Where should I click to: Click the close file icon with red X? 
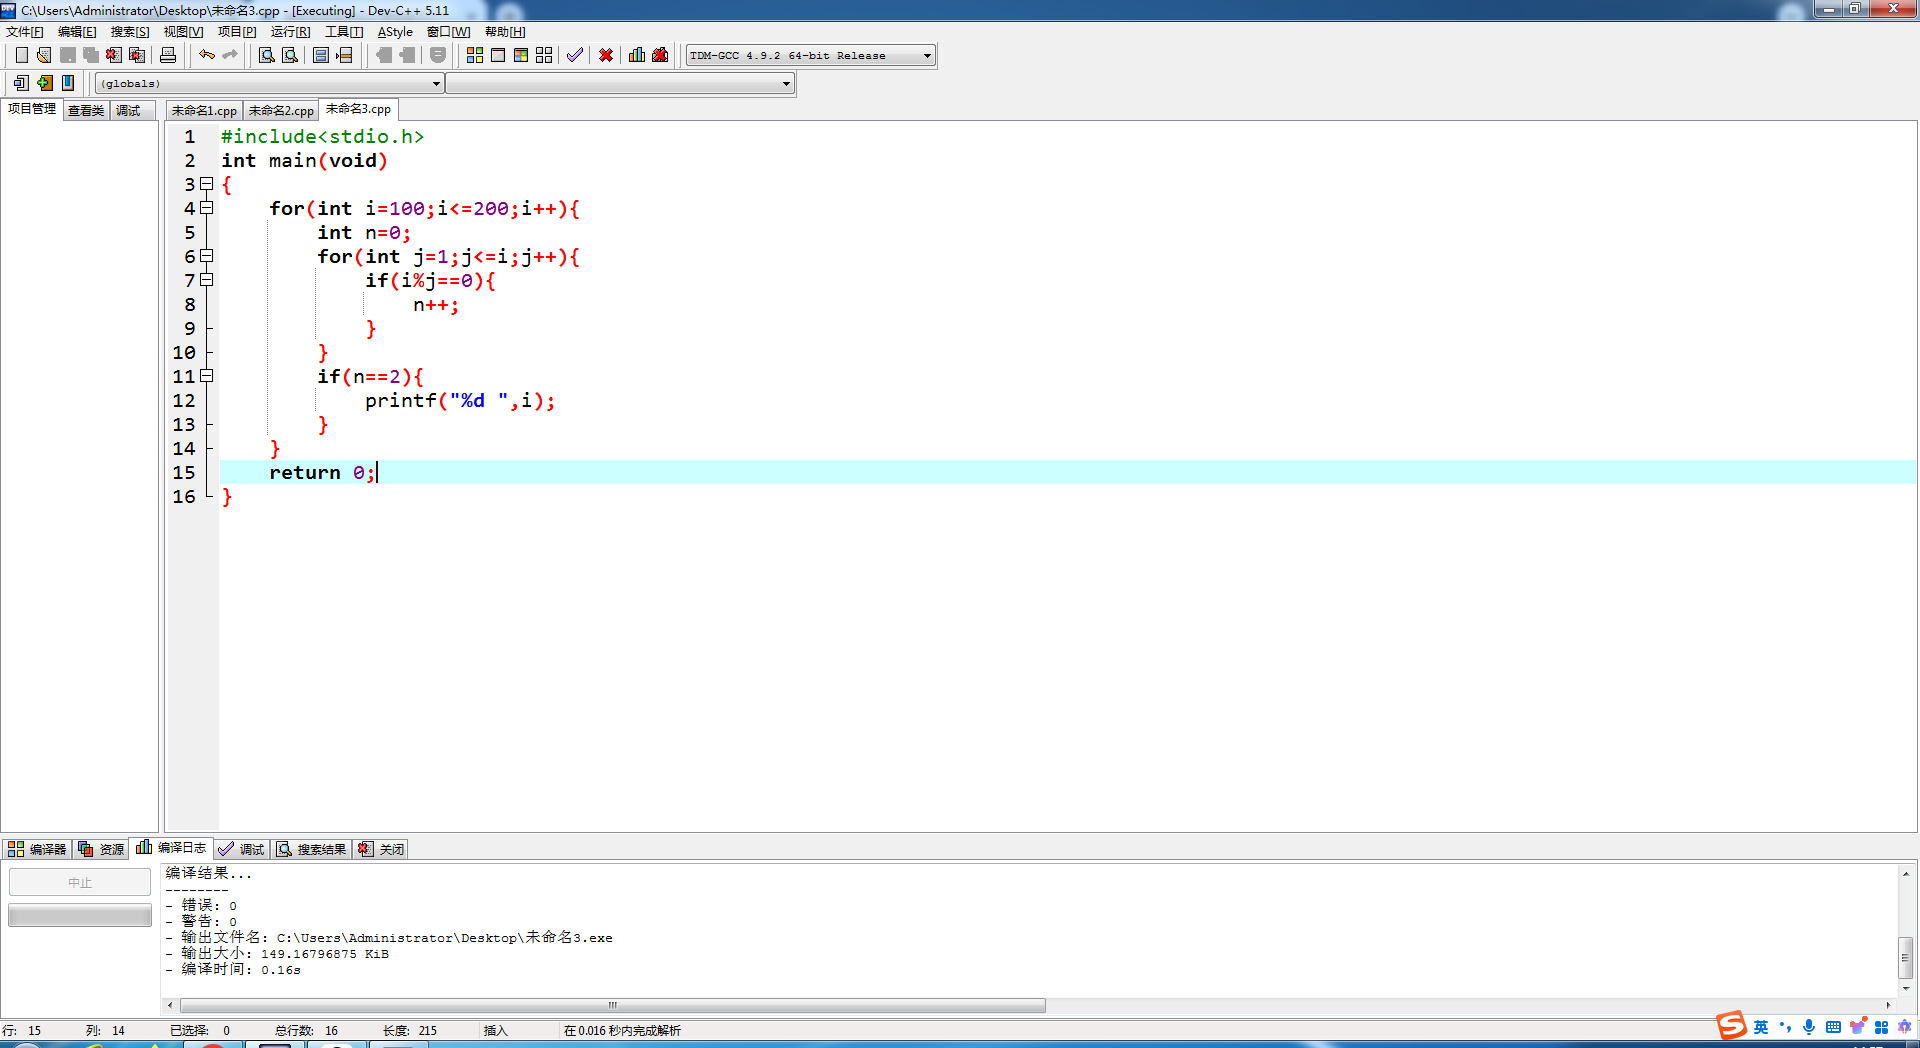pyautogui.click(x=114, y=55)
